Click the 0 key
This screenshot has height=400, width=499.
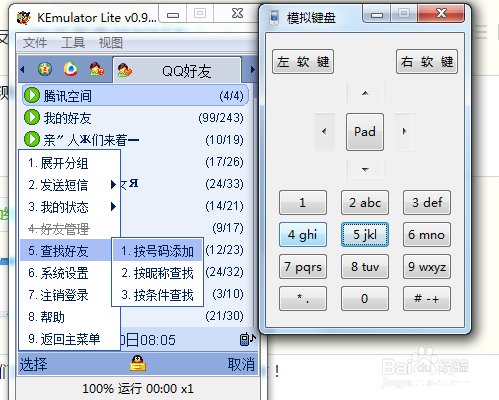tap(365, 299)
